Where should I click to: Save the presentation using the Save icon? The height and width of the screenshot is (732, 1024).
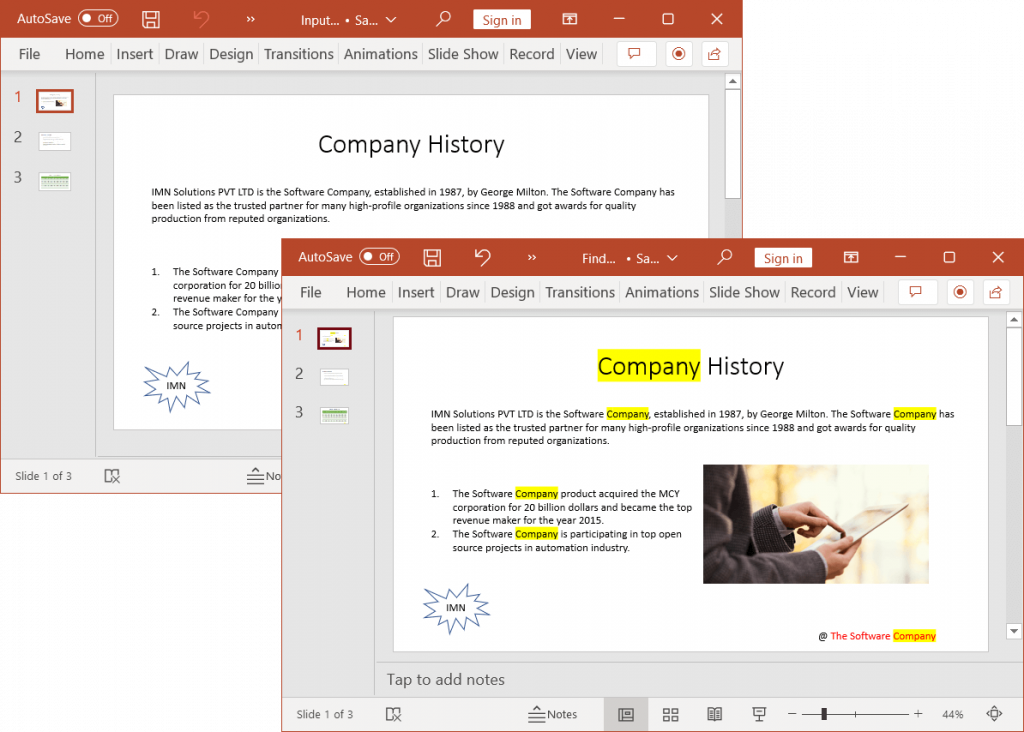(432, 257)
